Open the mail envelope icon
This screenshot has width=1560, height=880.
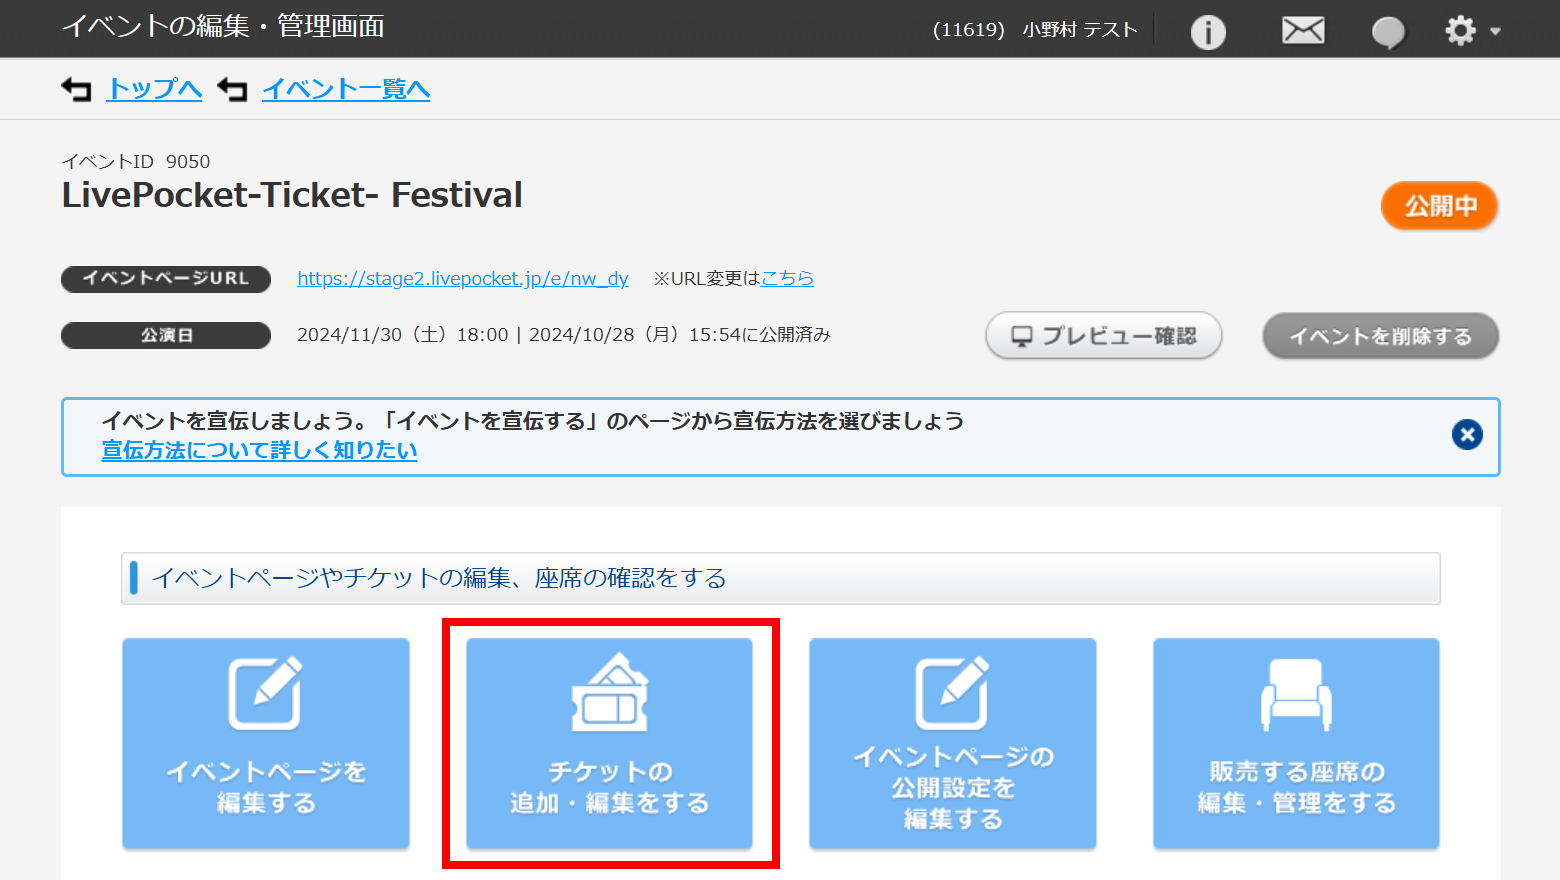click(x=1302, y=30)
